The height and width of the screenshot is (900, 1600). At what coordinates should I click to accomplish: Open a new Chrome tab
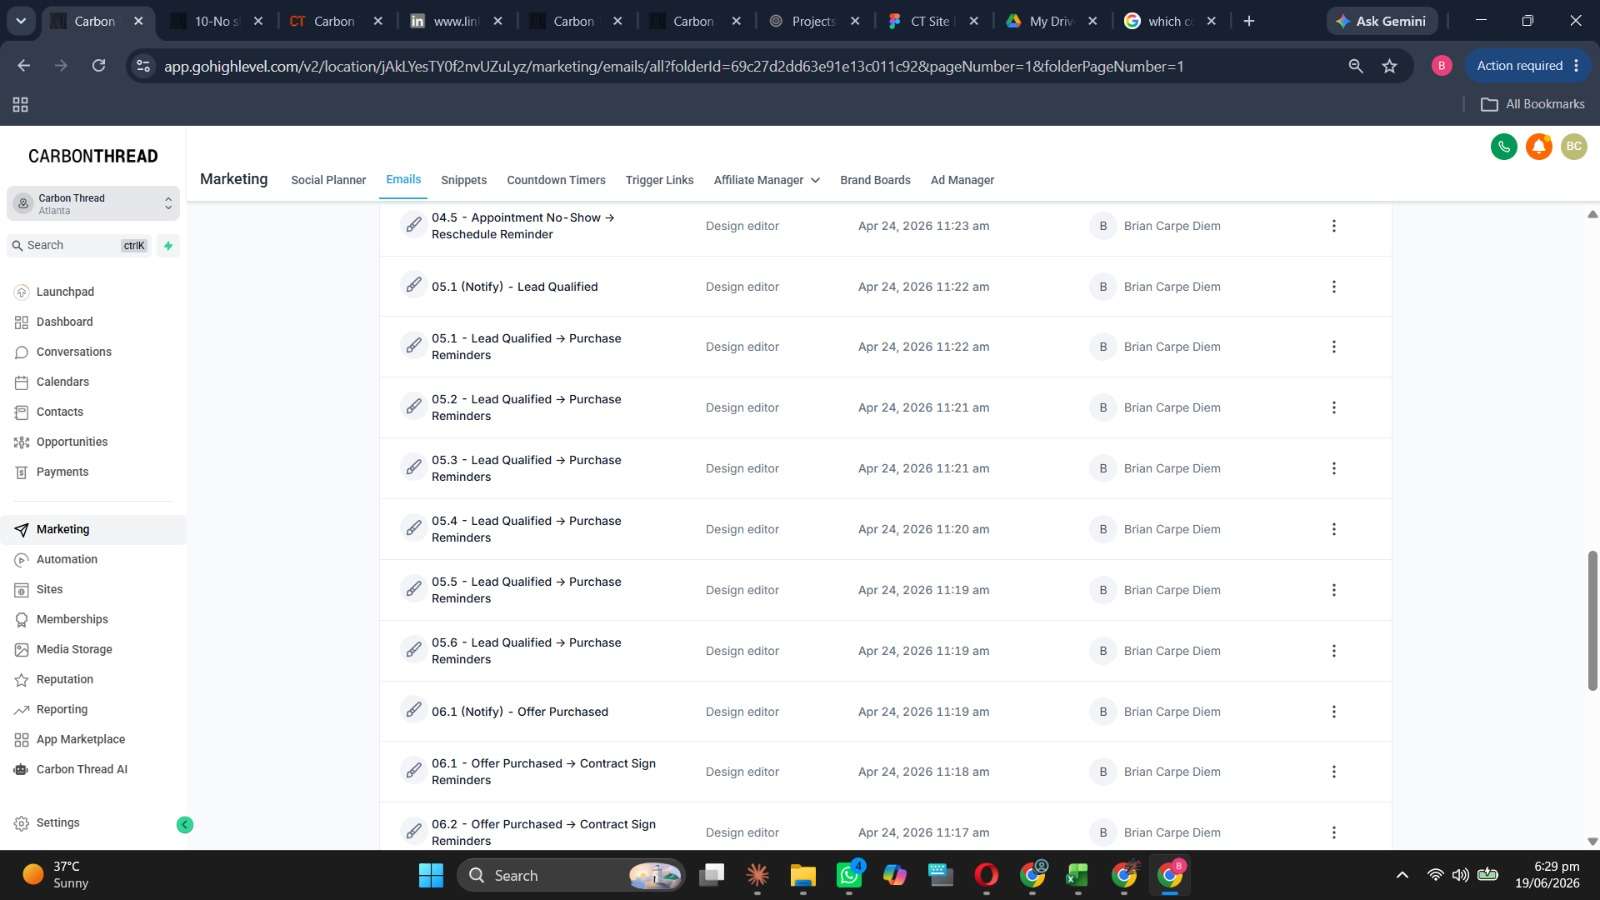point(1248,21)
